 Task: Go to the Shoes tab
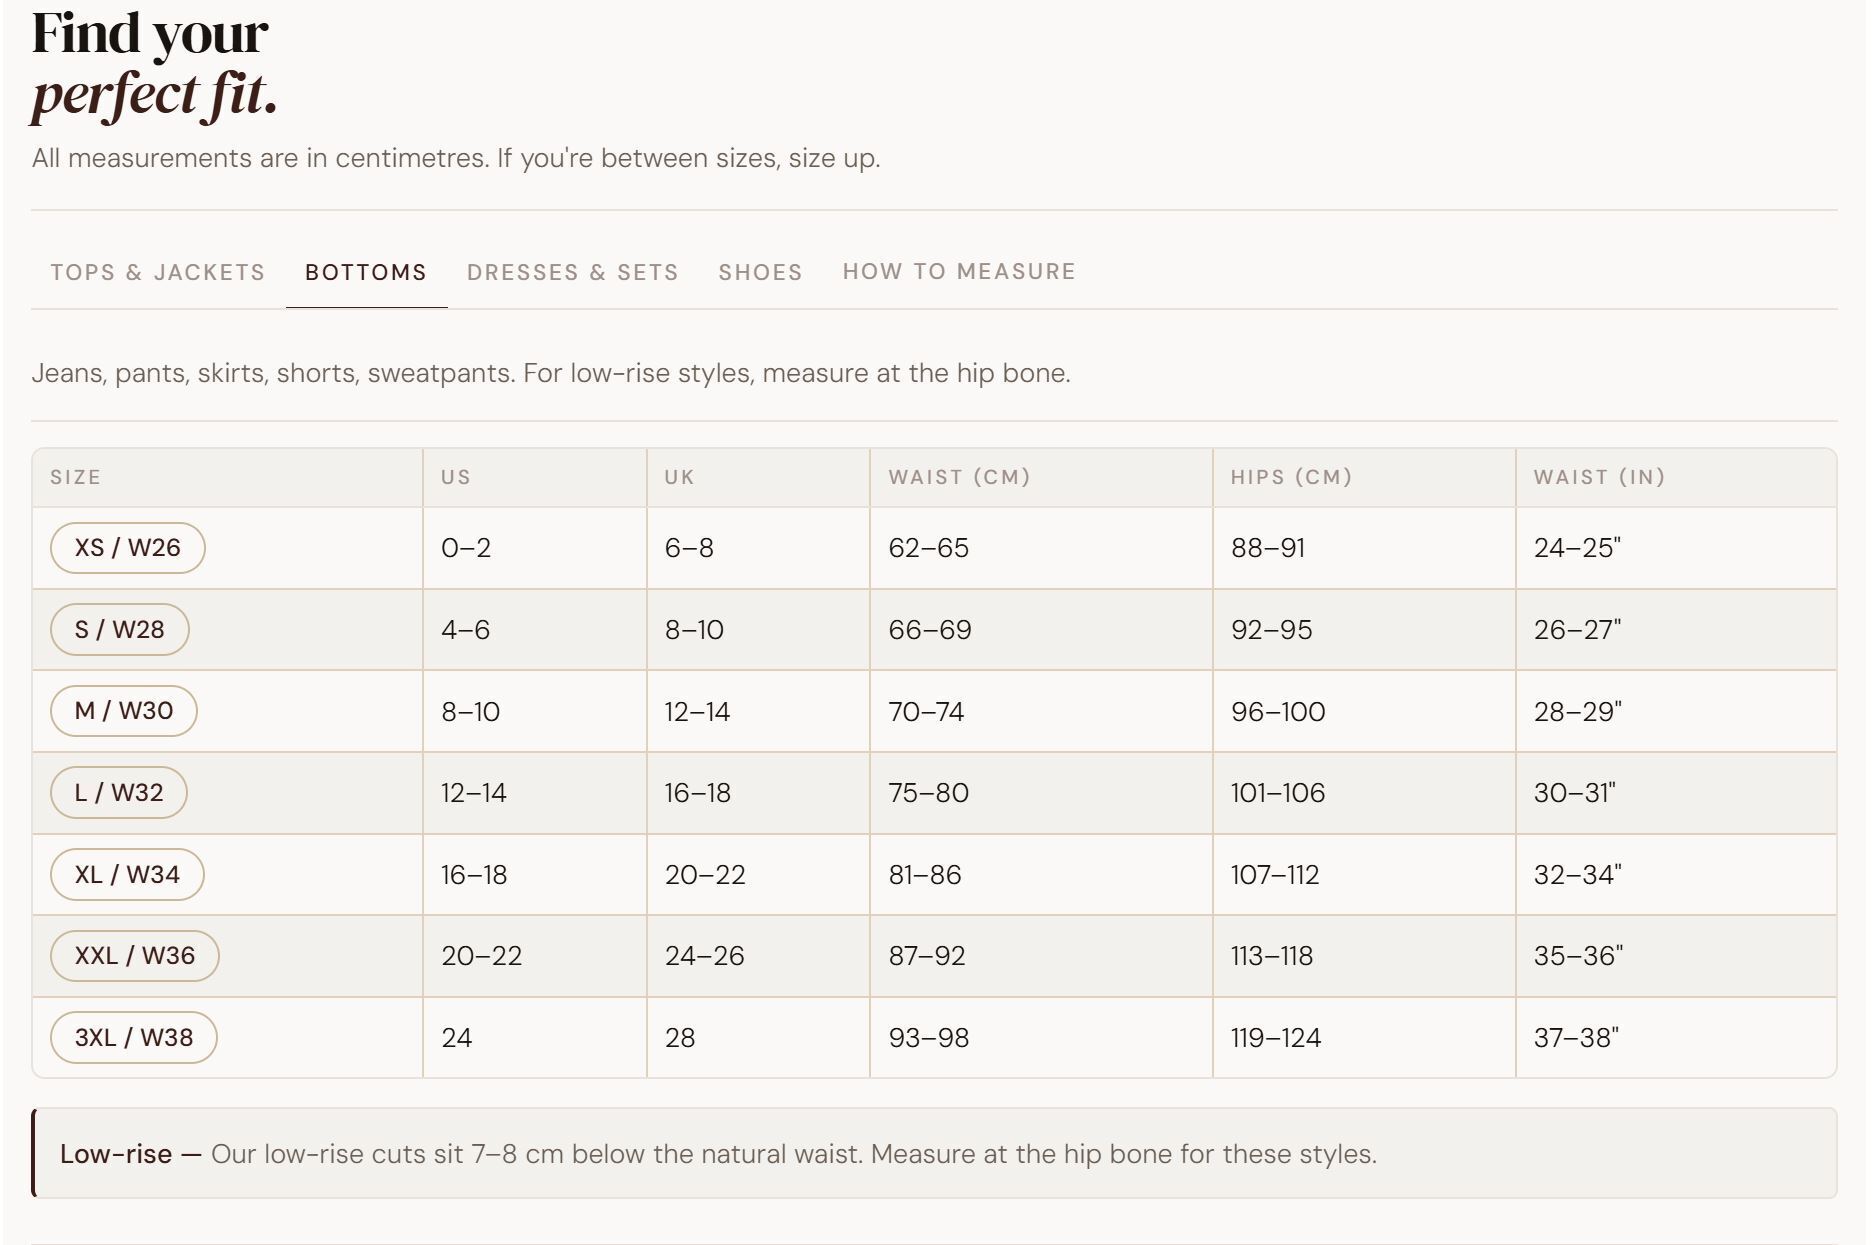[760, 272]
